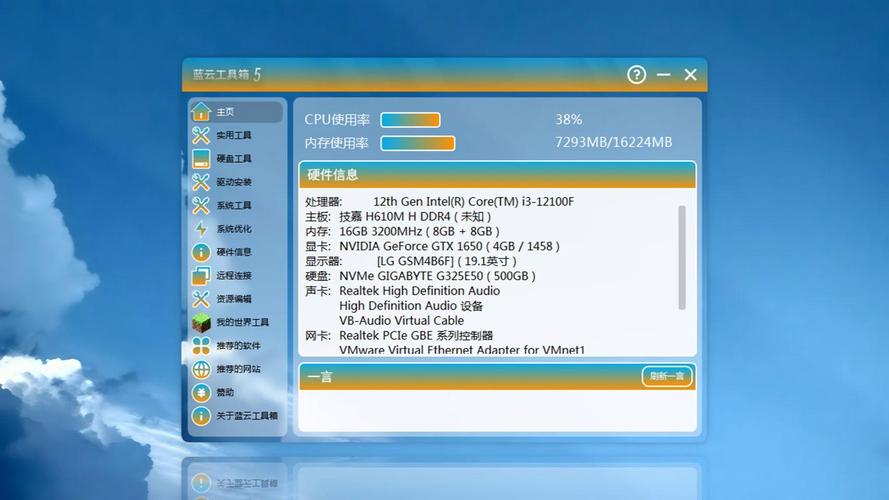Click the 推荐的软件 four-dots icon
The image size is (889, 500).
click(201, 345)
